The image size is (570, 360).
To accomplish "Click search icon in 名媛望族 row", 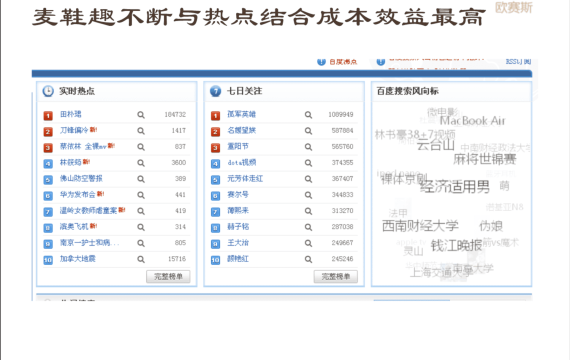I will [x=308, y=131].
